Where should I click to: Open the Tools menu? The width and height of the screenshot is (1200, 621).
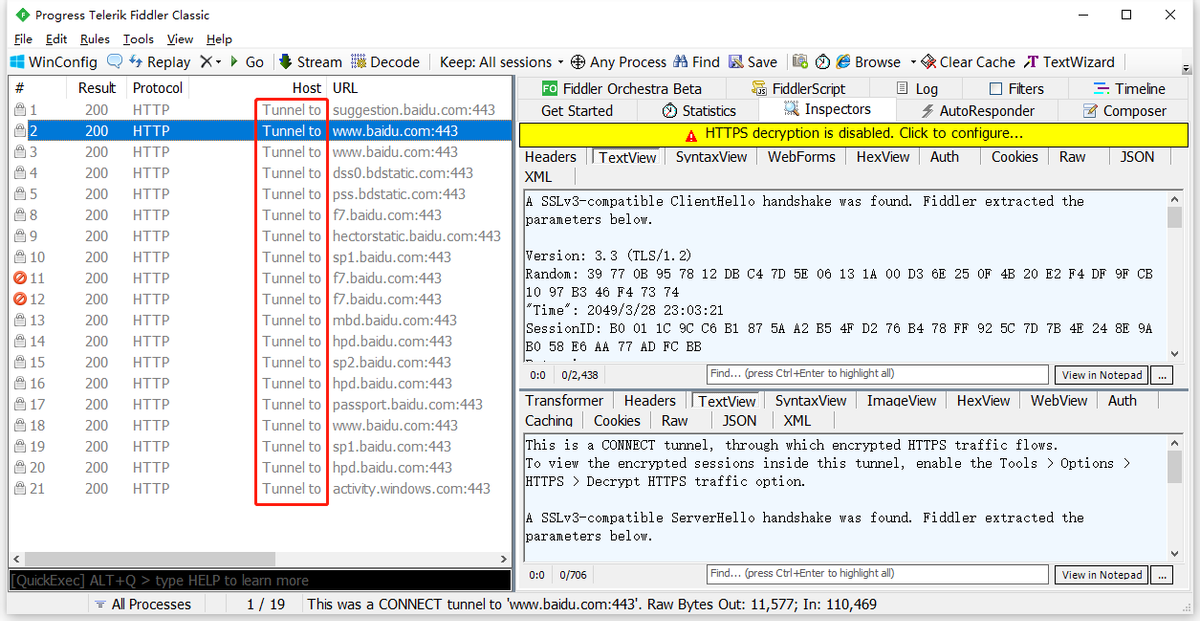139,39
